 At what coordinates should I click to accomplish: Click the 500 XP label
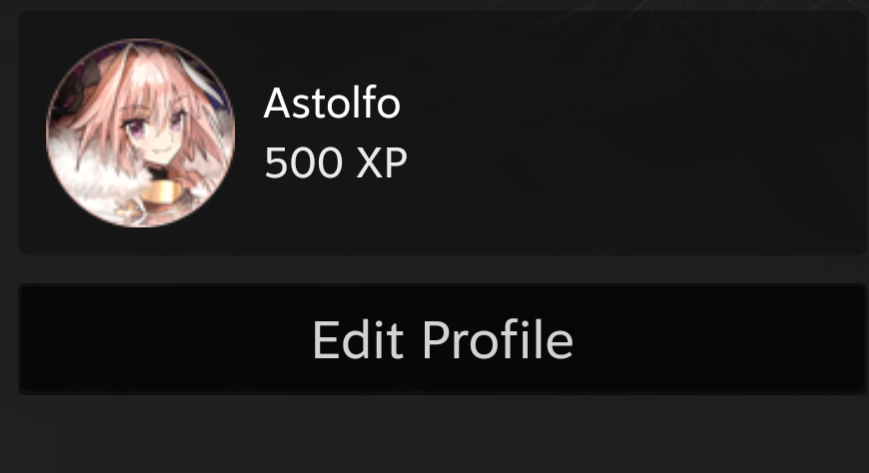[336, 162]
